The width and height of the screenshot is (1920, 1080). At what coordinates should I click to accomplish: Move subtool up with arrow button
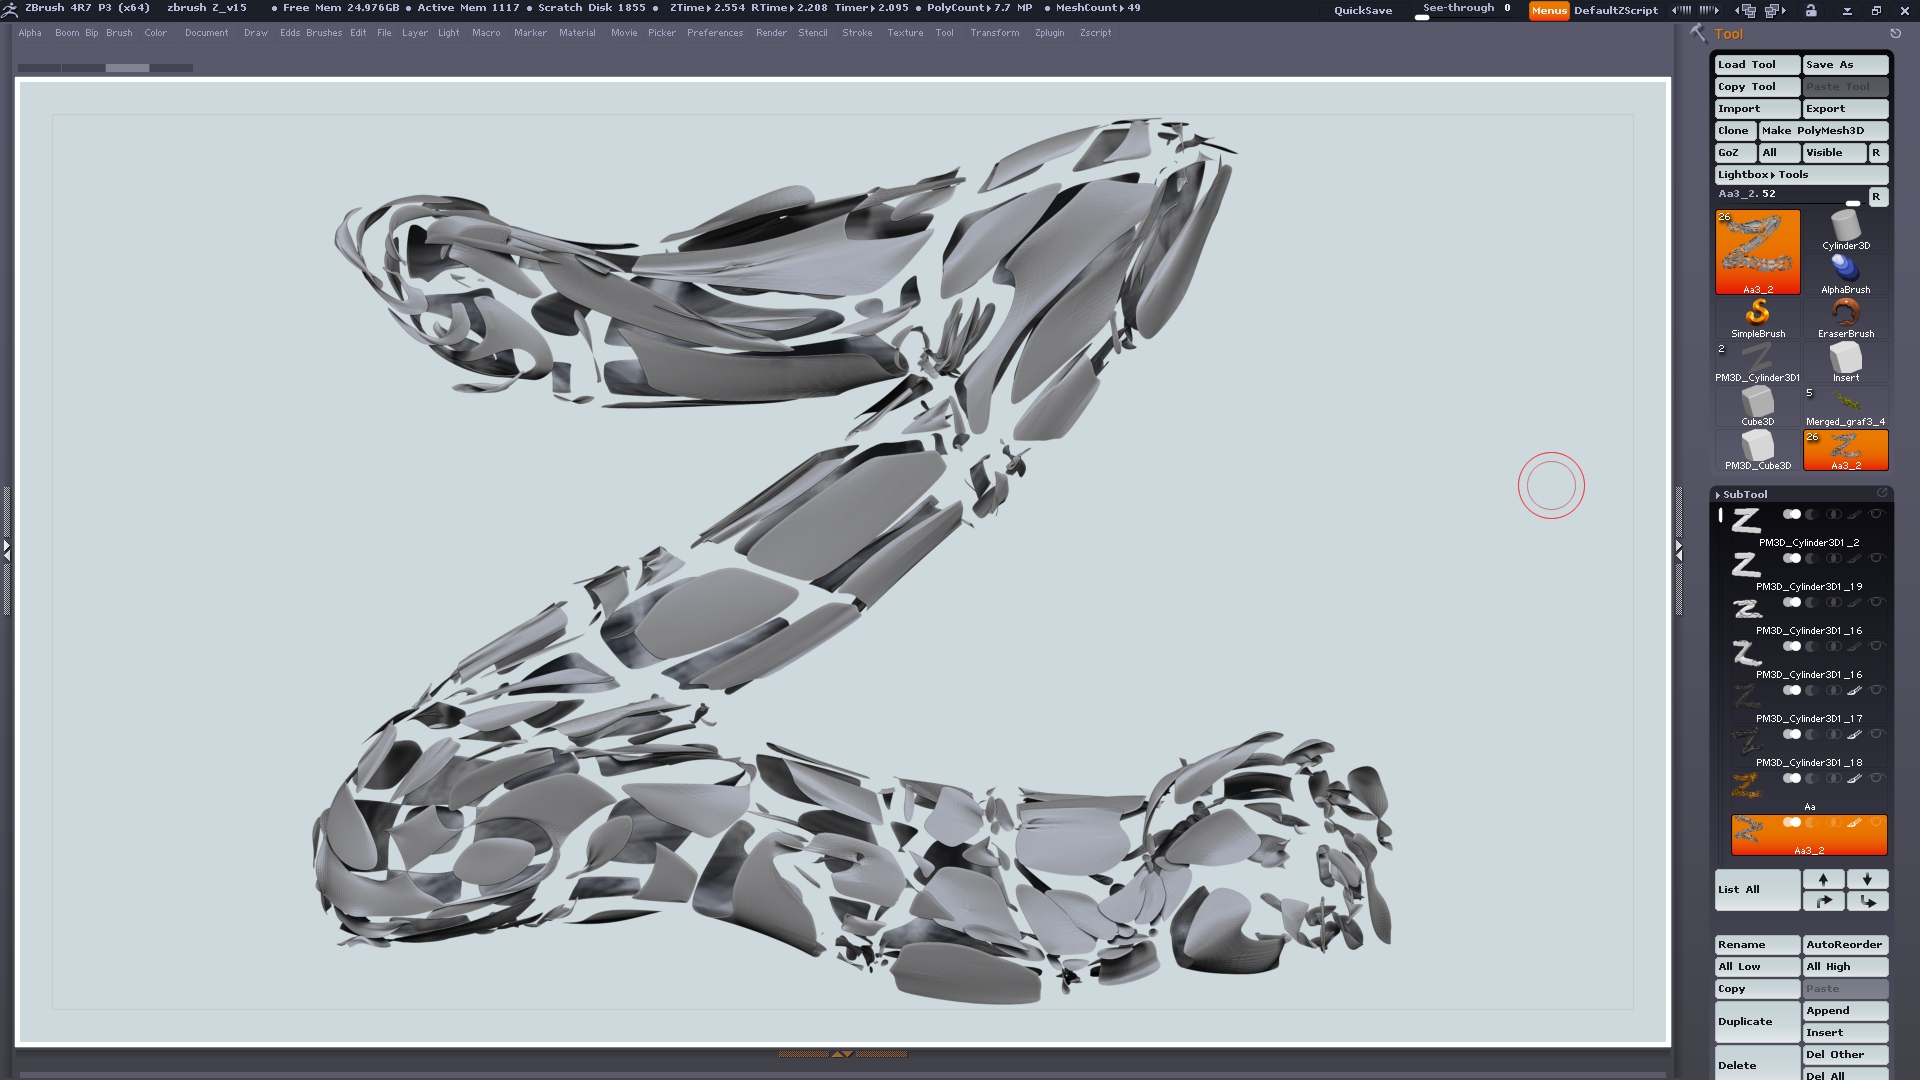click(1823, 879)
